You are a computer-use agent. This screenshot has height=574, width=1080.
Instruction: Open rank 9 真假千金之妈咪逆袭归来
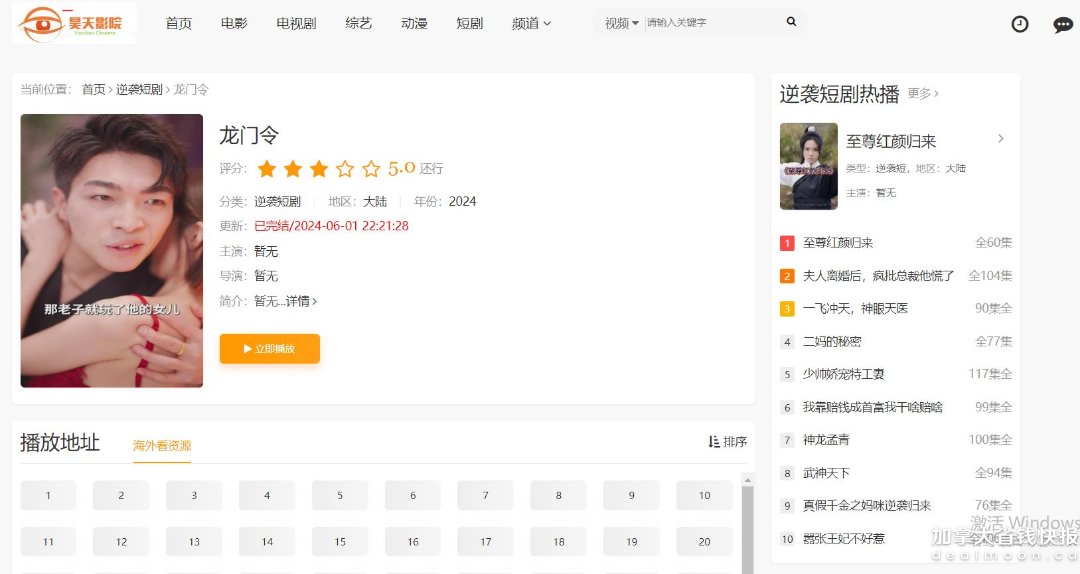[895, 506]
